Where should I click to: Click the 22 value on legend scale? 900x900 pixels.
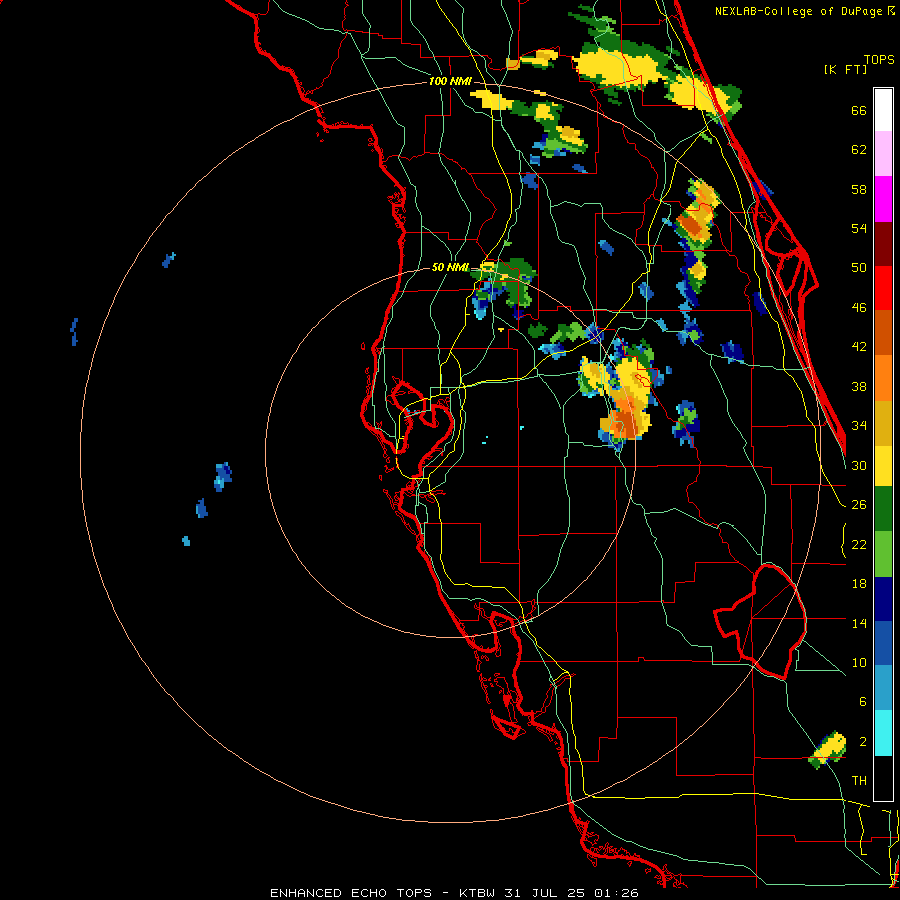[859, 544]
